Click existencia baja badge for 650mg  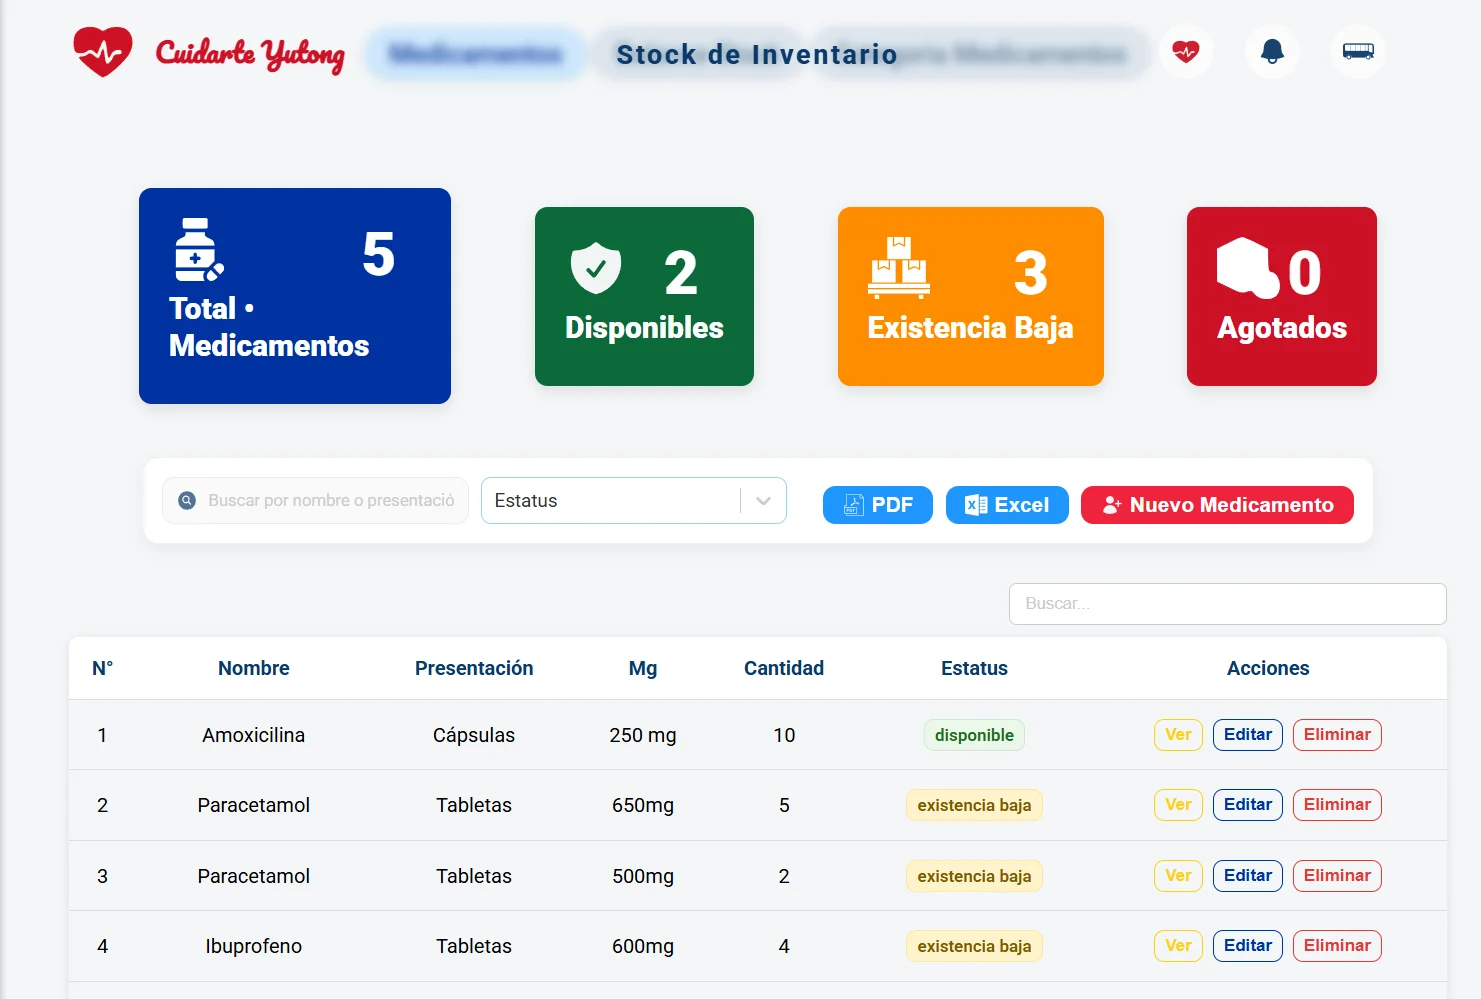point(974,805)
